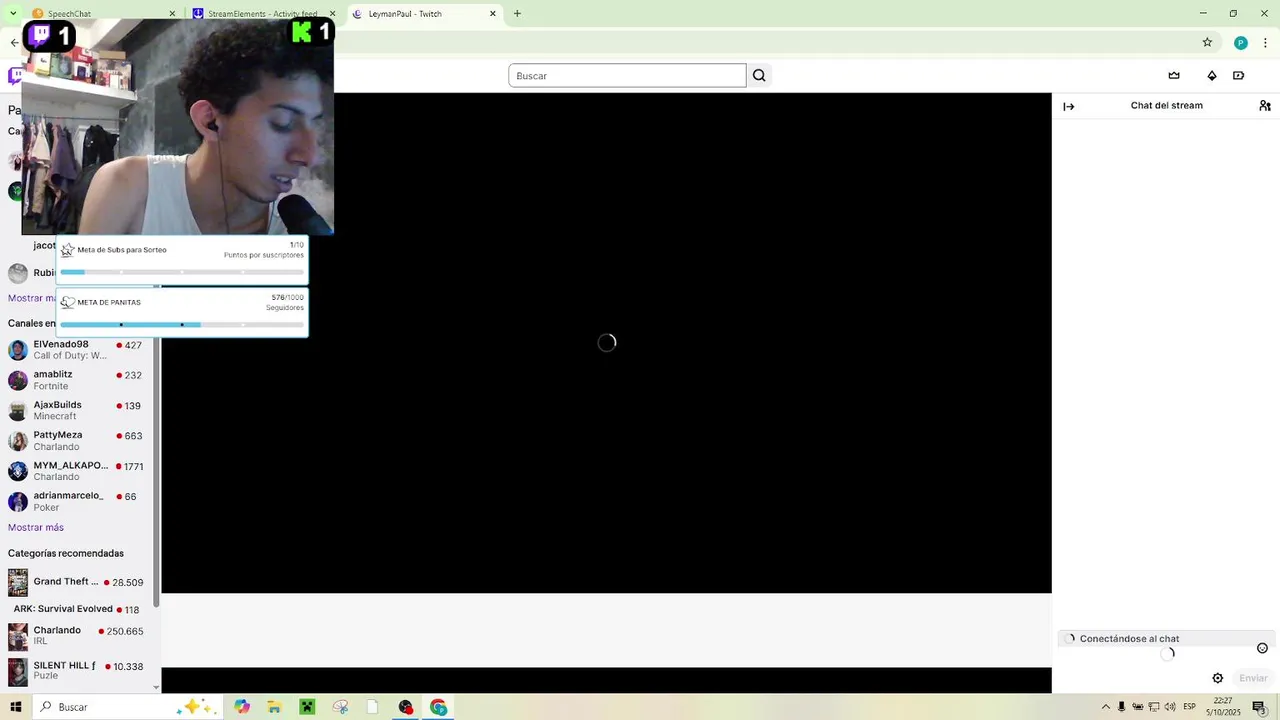Screen dimensions: 1280x720
Task: Show hidden system tray icons
Action: [1105, 707]
